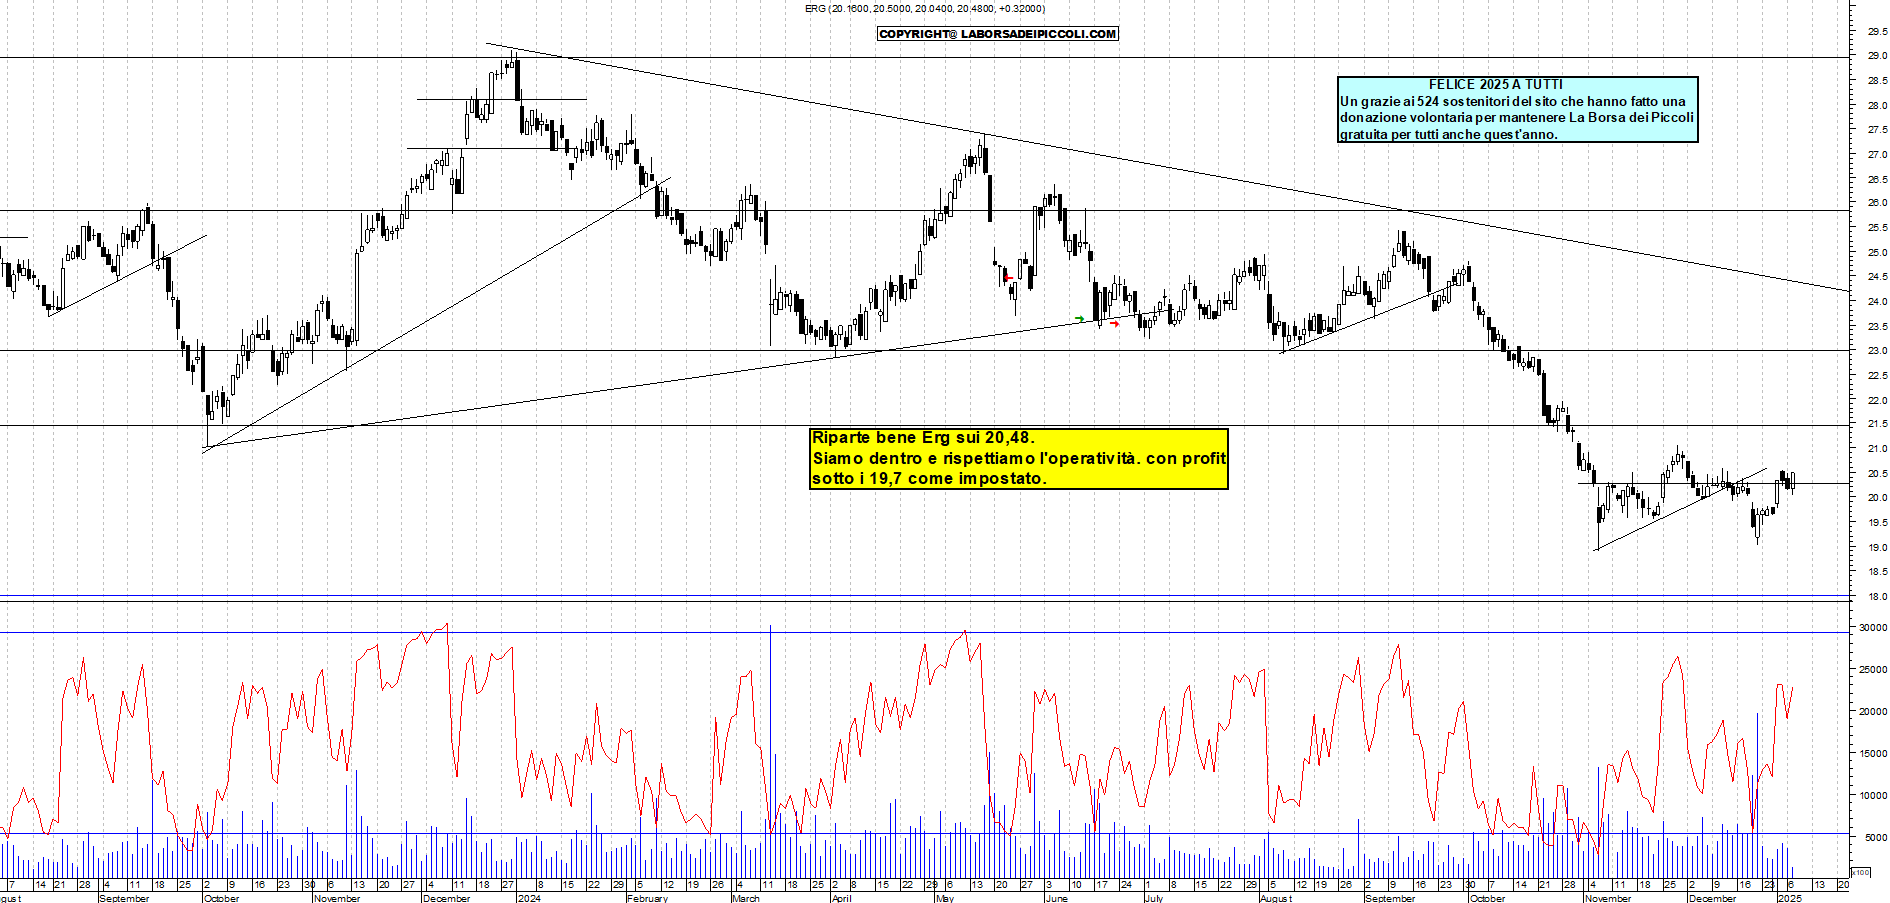This screenshot has height=903, width=1890.
Task: Click the 20.5 price axis label
Action: coord(1876,474)
